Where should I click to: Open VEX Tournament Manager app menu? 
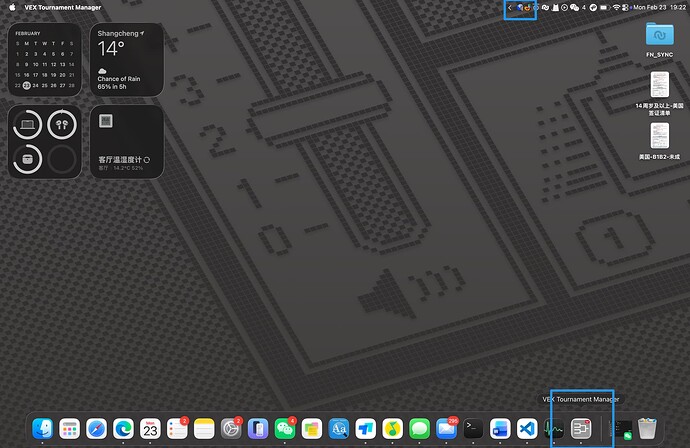[62, 7]
